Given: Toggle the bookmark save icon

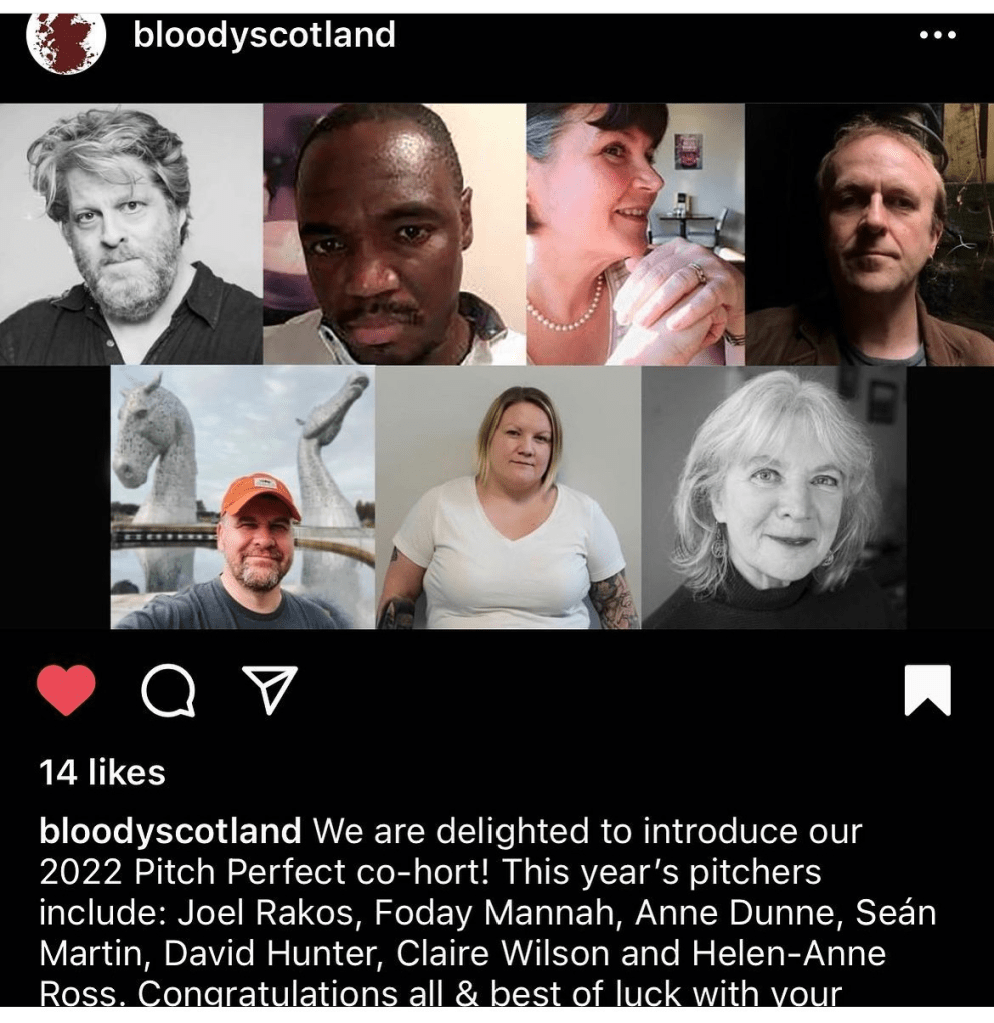Looking at the screenshot, I should click(927, 690).
